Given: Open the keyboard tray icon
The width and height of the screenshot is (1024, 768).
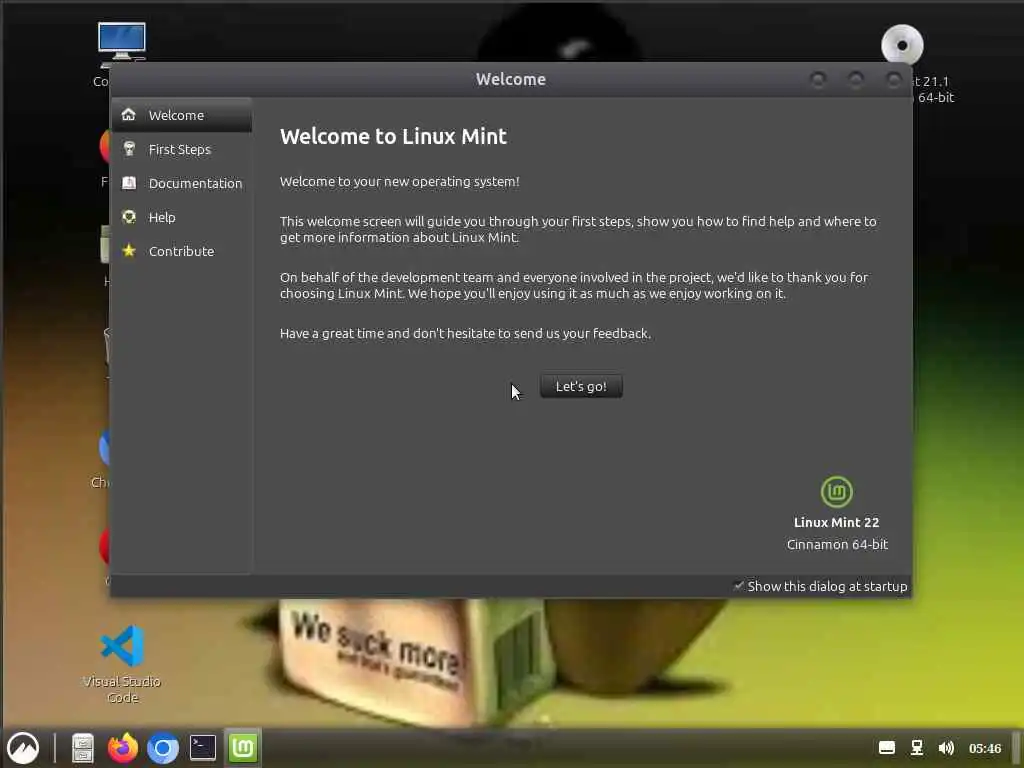Looking at the screenshot, I should 886,748.
